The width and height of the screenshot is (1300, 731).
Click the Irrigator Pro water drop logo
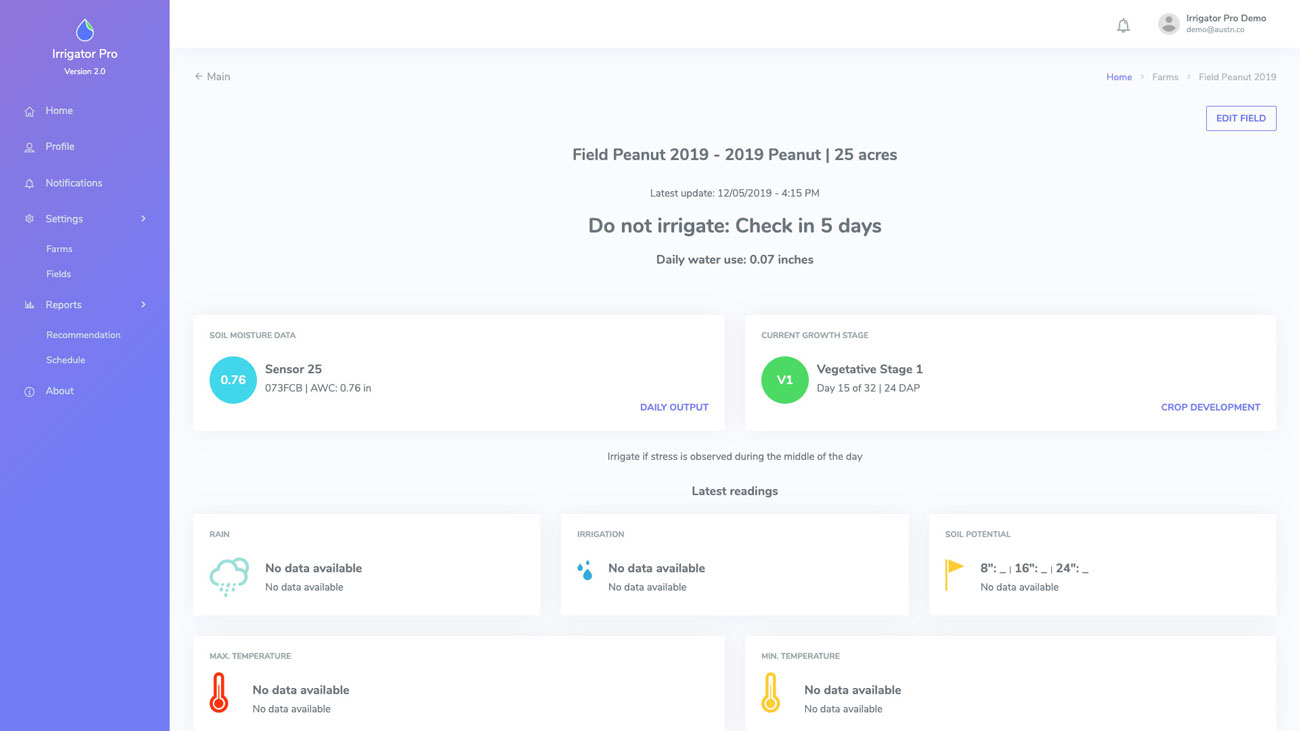pos(85,30)
